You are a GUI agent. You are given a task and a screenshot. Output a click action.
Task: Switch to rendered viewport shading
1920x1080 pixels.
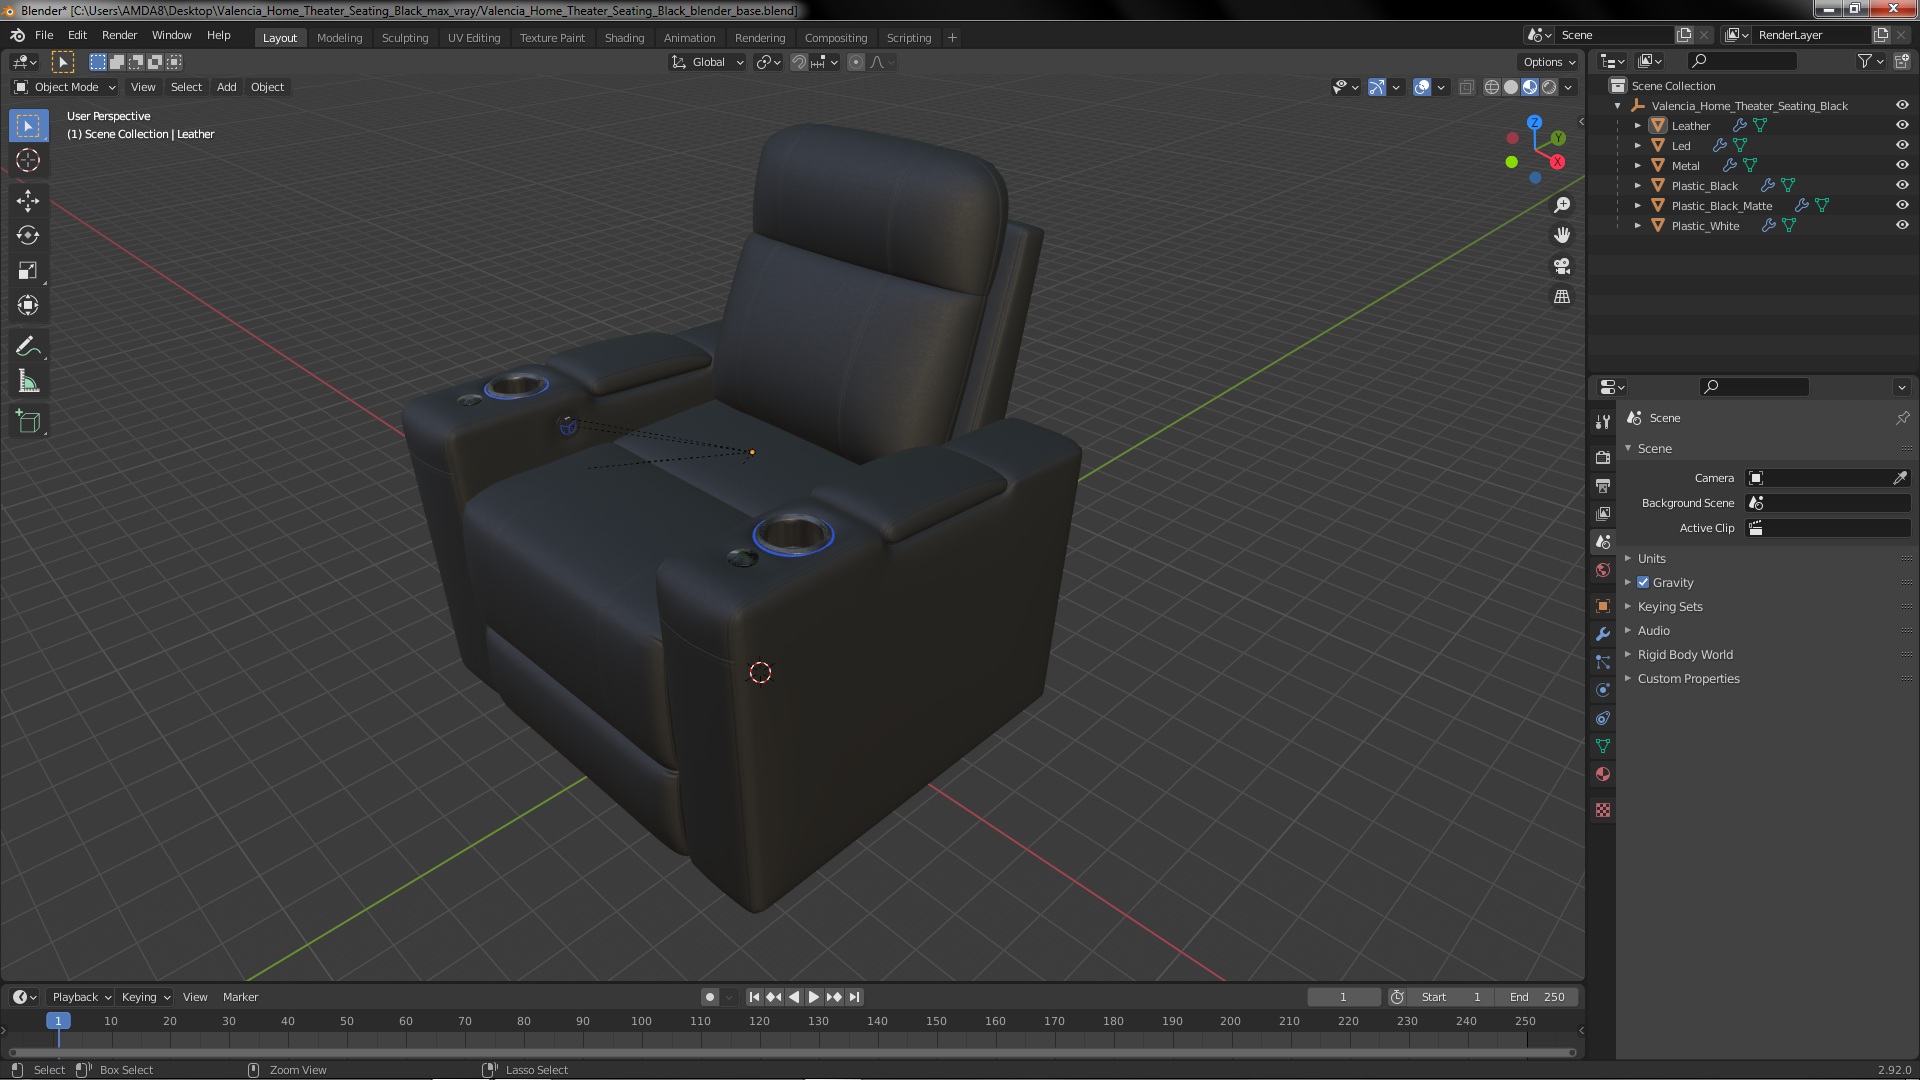1549,88
